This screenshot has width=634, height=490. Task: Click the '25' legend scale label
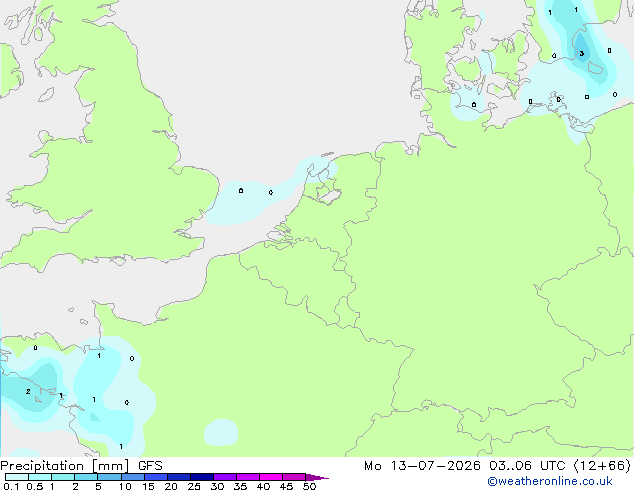194,486
